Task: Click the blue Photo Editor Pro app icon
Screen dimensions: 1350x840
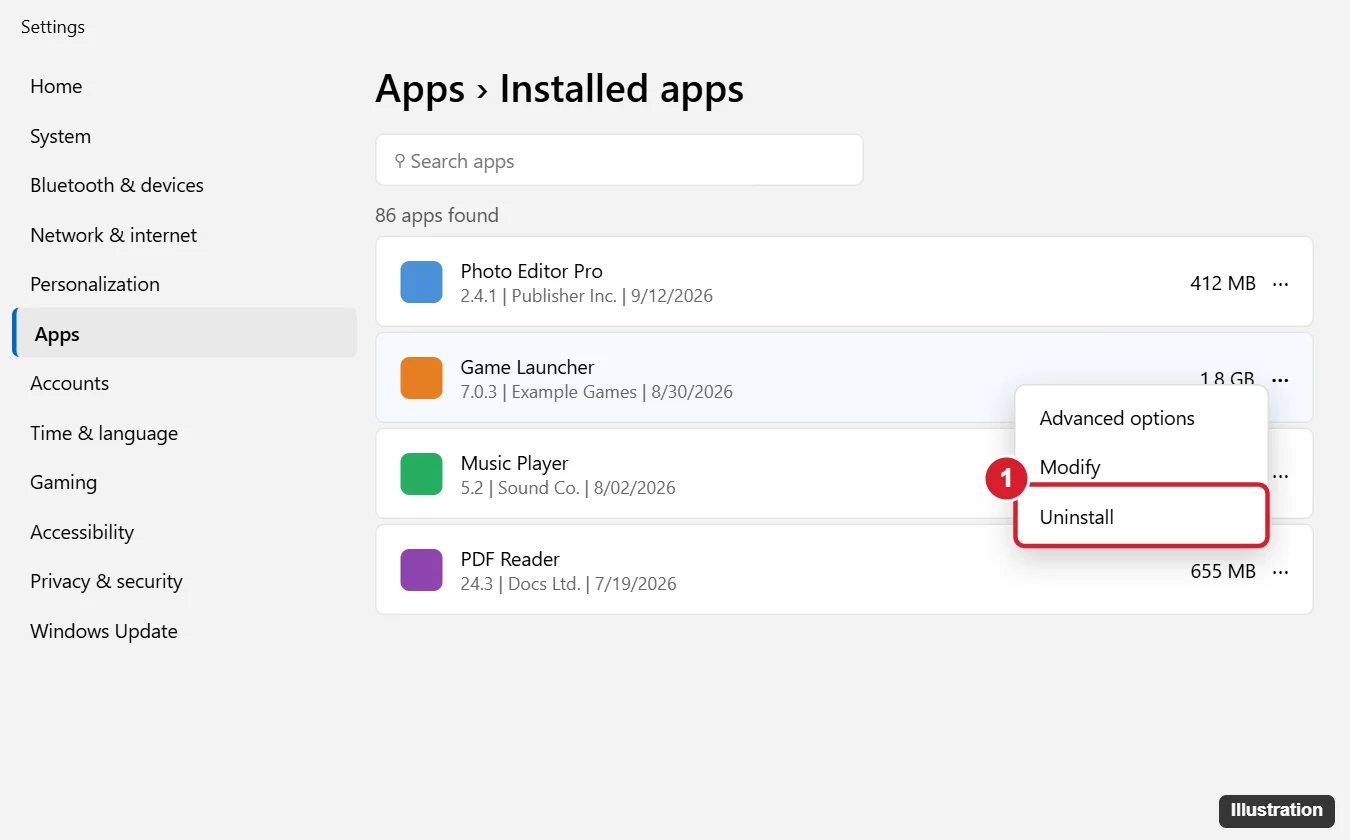Action: click(x=421, y=282)
